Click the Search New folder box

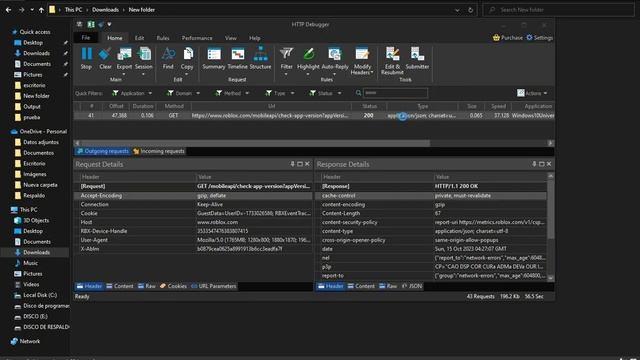[559, 10]
